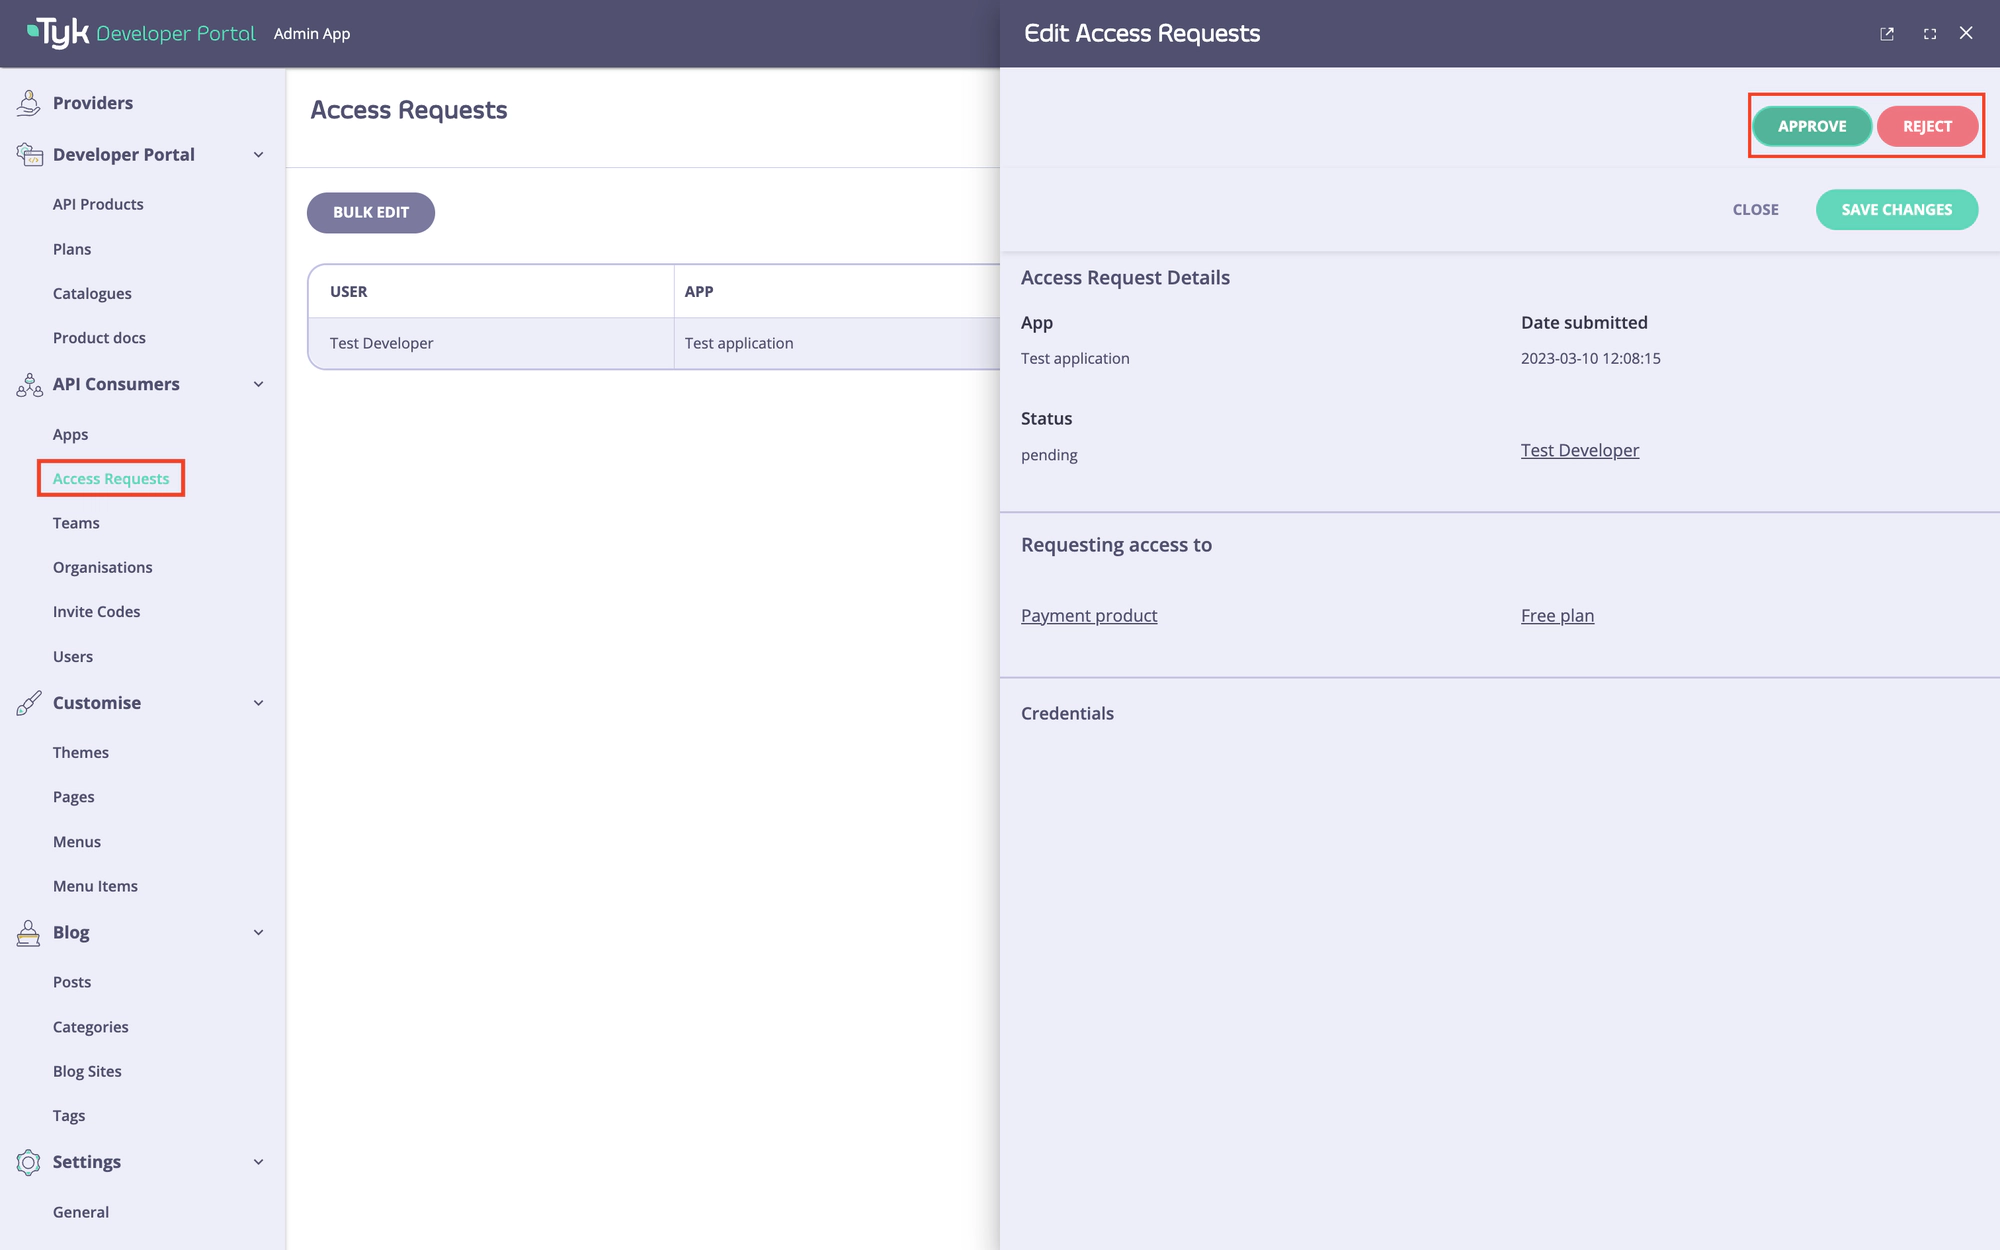Collapse the Developer Portal section chevron
This screenshot has height=1250, width=2000.
(259, 155)
